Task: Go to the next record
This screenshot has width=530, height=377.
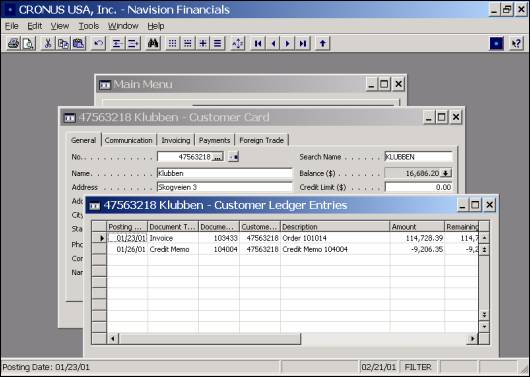Action: pos(288,43)
